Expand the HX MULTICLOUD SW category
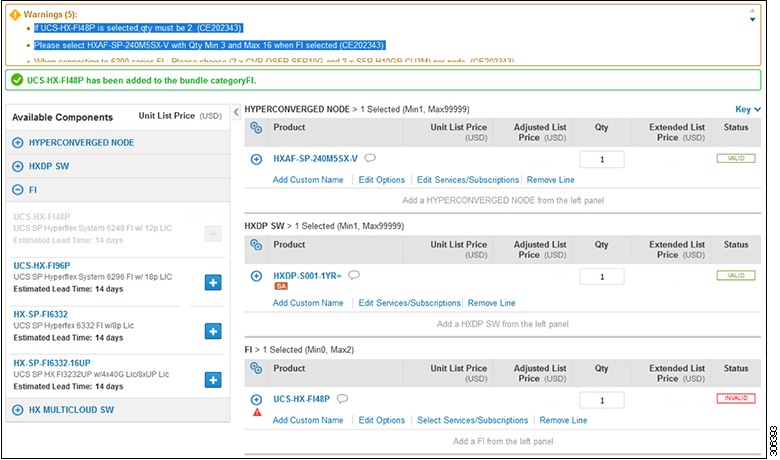780x460 pixels. 18,410
